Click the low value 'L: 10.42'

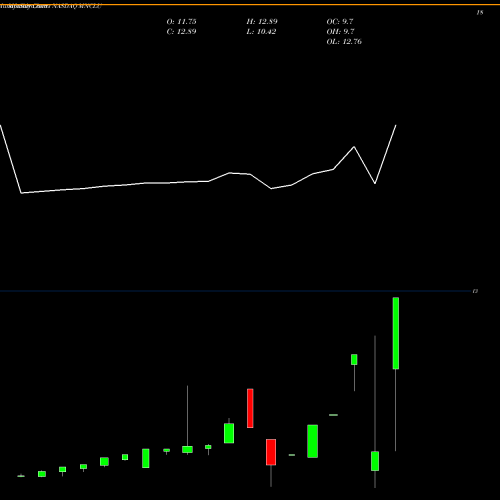pos(261,32)
